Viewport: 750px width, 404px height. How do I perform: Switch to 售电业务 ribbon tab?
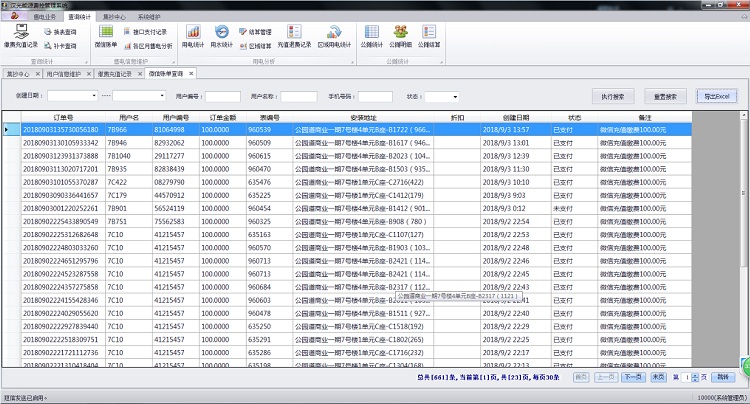[44, 17]
